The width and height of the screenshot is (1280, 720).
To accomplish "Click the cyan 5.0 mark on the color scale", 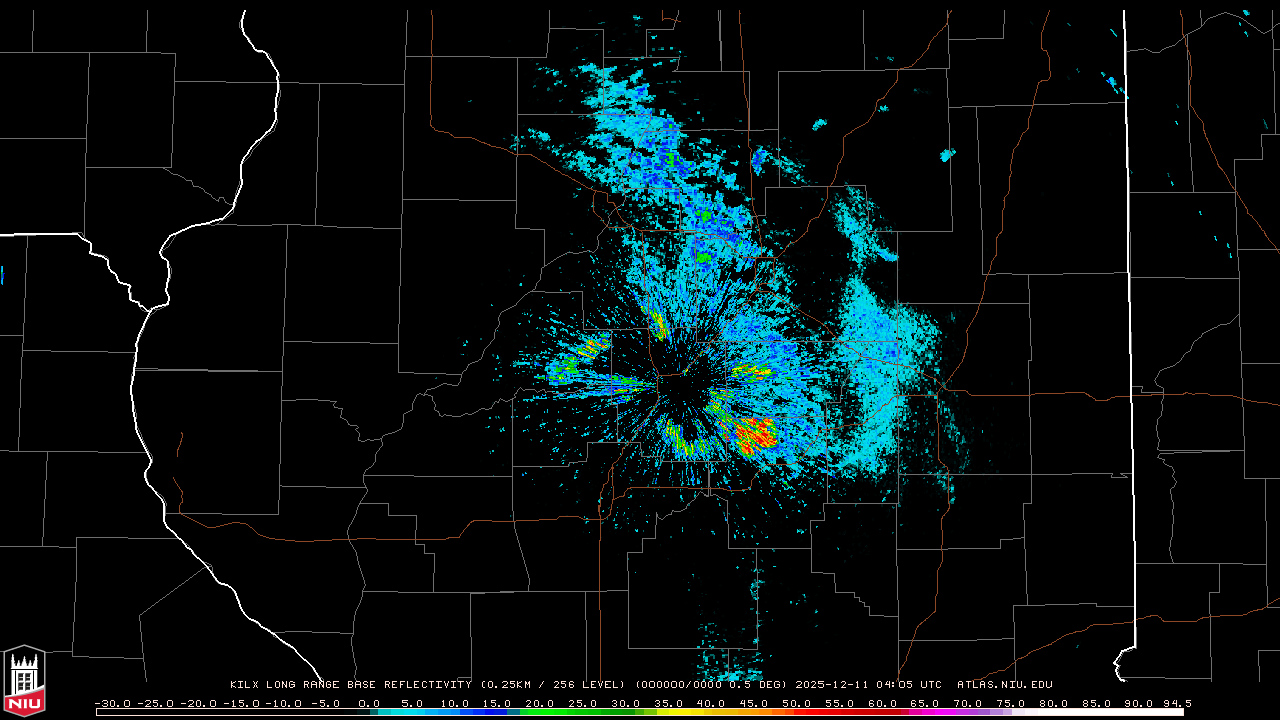I will 412,704.
